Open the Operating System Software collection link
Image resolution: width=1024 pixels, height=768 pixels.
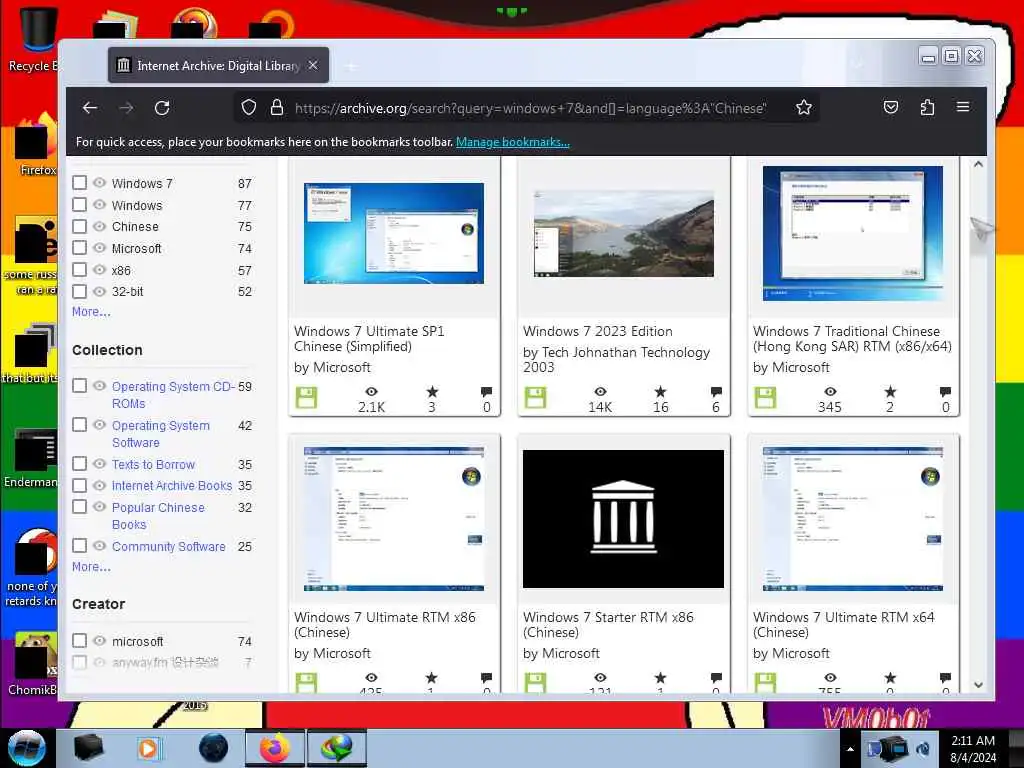(x=161, y=434)
